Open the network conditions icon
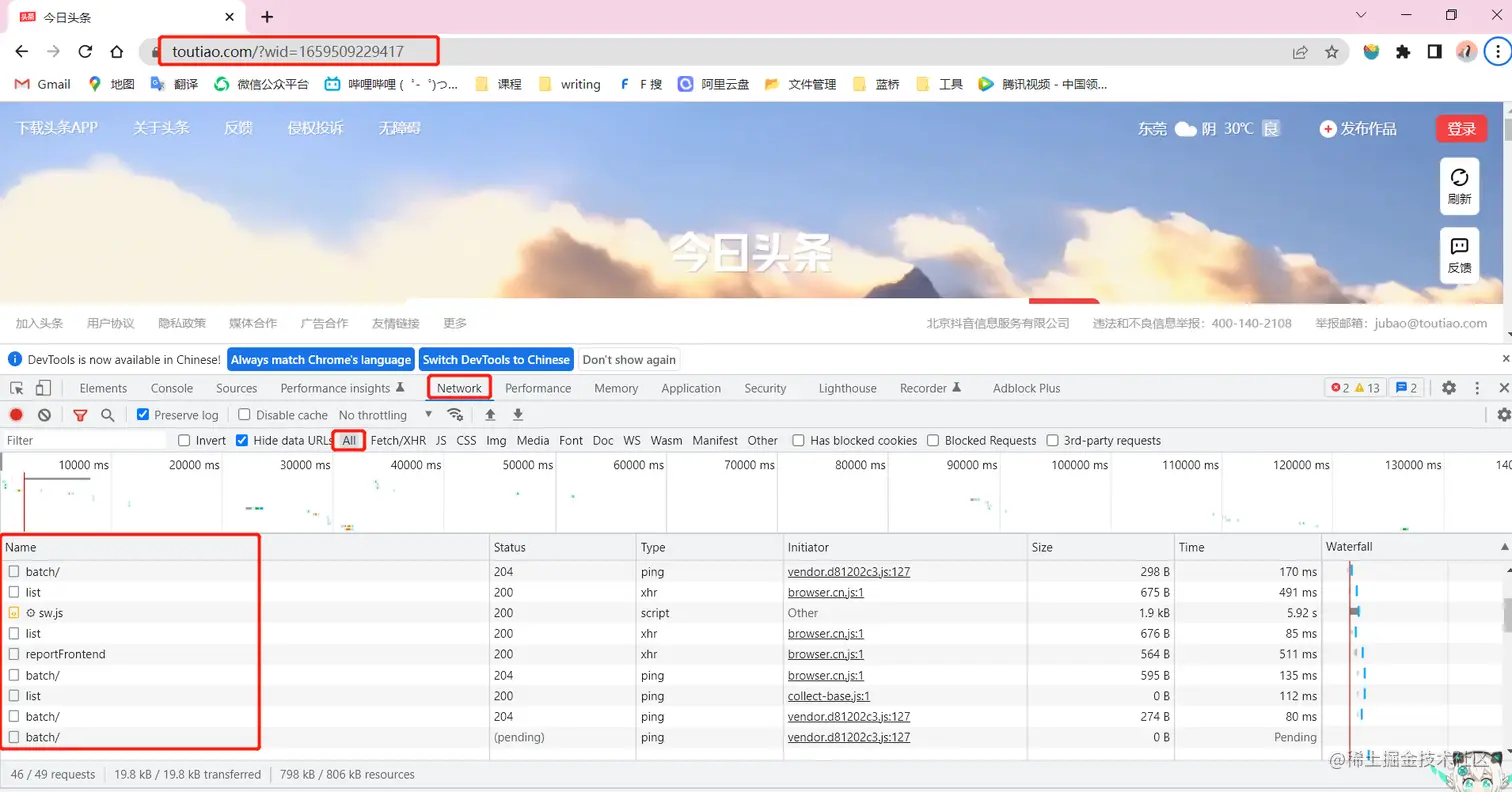 tap(455, 415)
